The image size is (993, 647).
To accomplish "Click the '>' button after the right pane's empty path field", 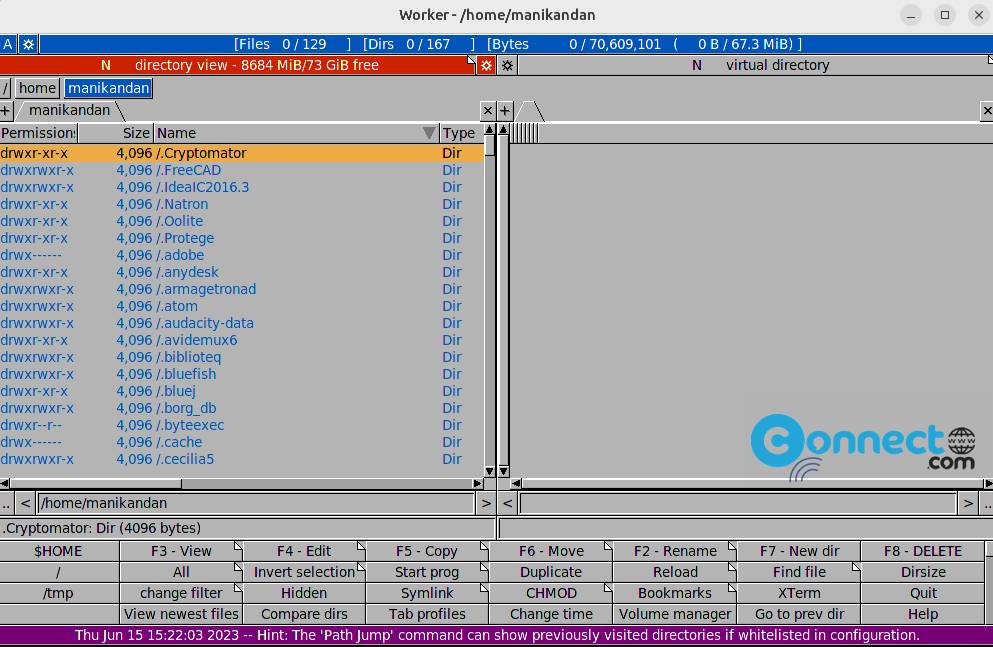I will point(968,503).
